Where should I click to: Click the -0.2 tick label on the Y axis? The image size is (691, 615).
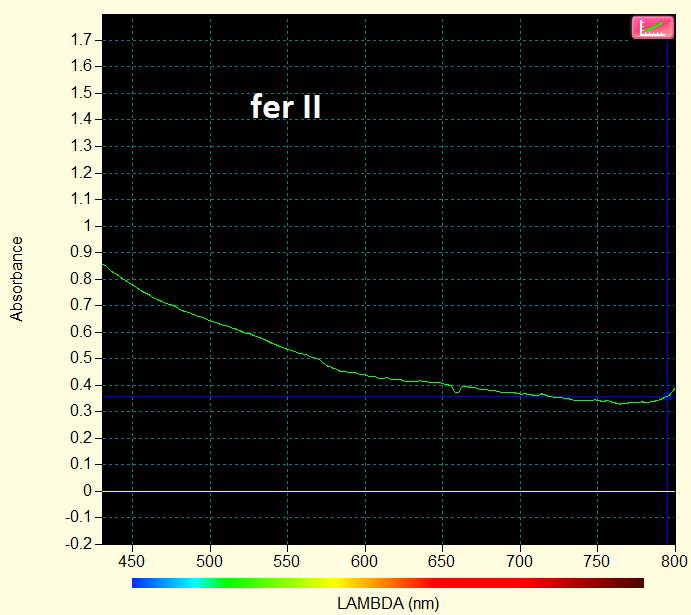(78, 544)
